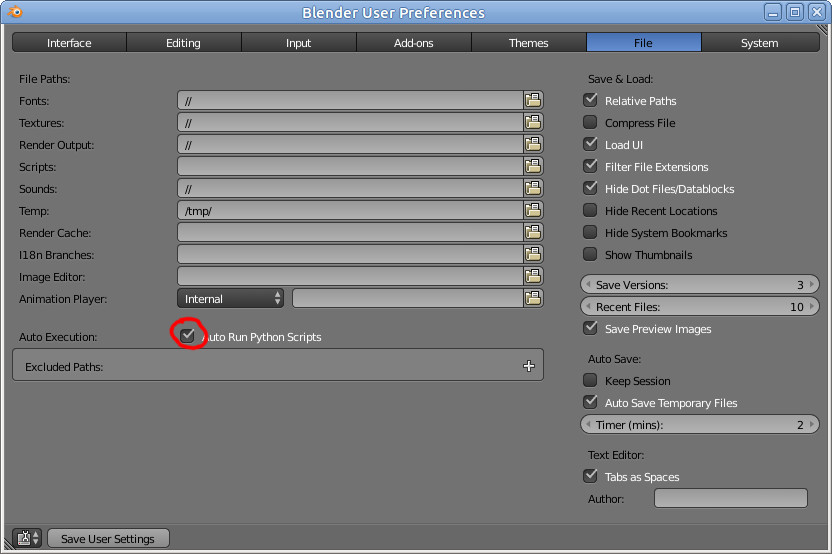
Task: Switch to the Add-ons tab
Action: click(x=414, y=42)
